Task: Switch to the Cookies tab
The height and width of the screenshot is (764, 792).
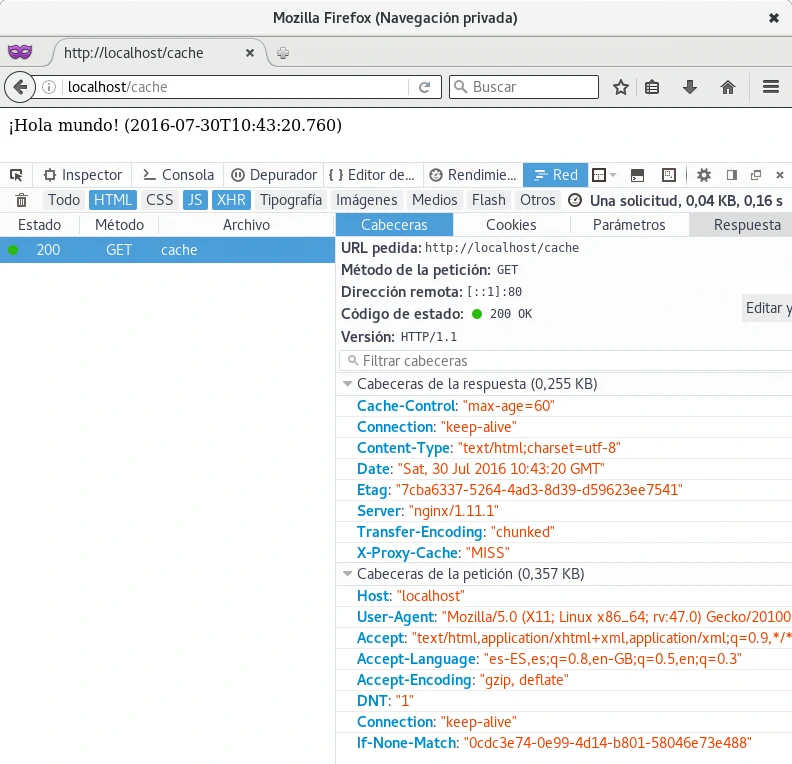Action: click(x=511, y=225)
